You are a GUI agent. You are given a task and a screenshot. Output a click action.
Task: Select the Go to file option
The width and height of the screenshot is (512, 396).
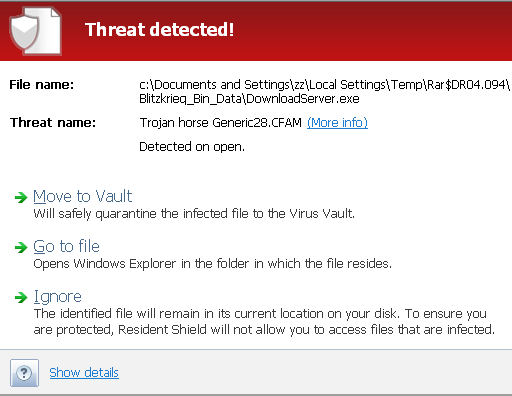[66, 247]
